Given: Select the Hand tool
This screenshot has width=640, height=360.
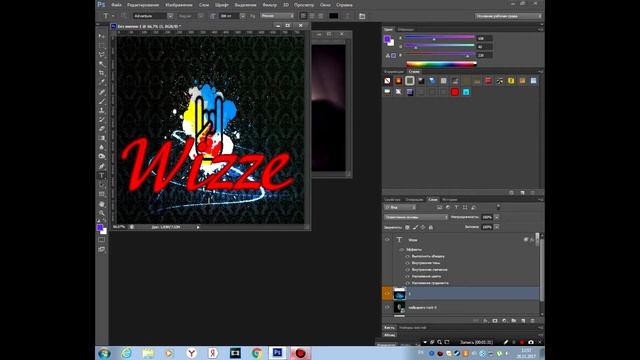Looking at the screenshot, I should pyautogui.click(x=101, y=204).
